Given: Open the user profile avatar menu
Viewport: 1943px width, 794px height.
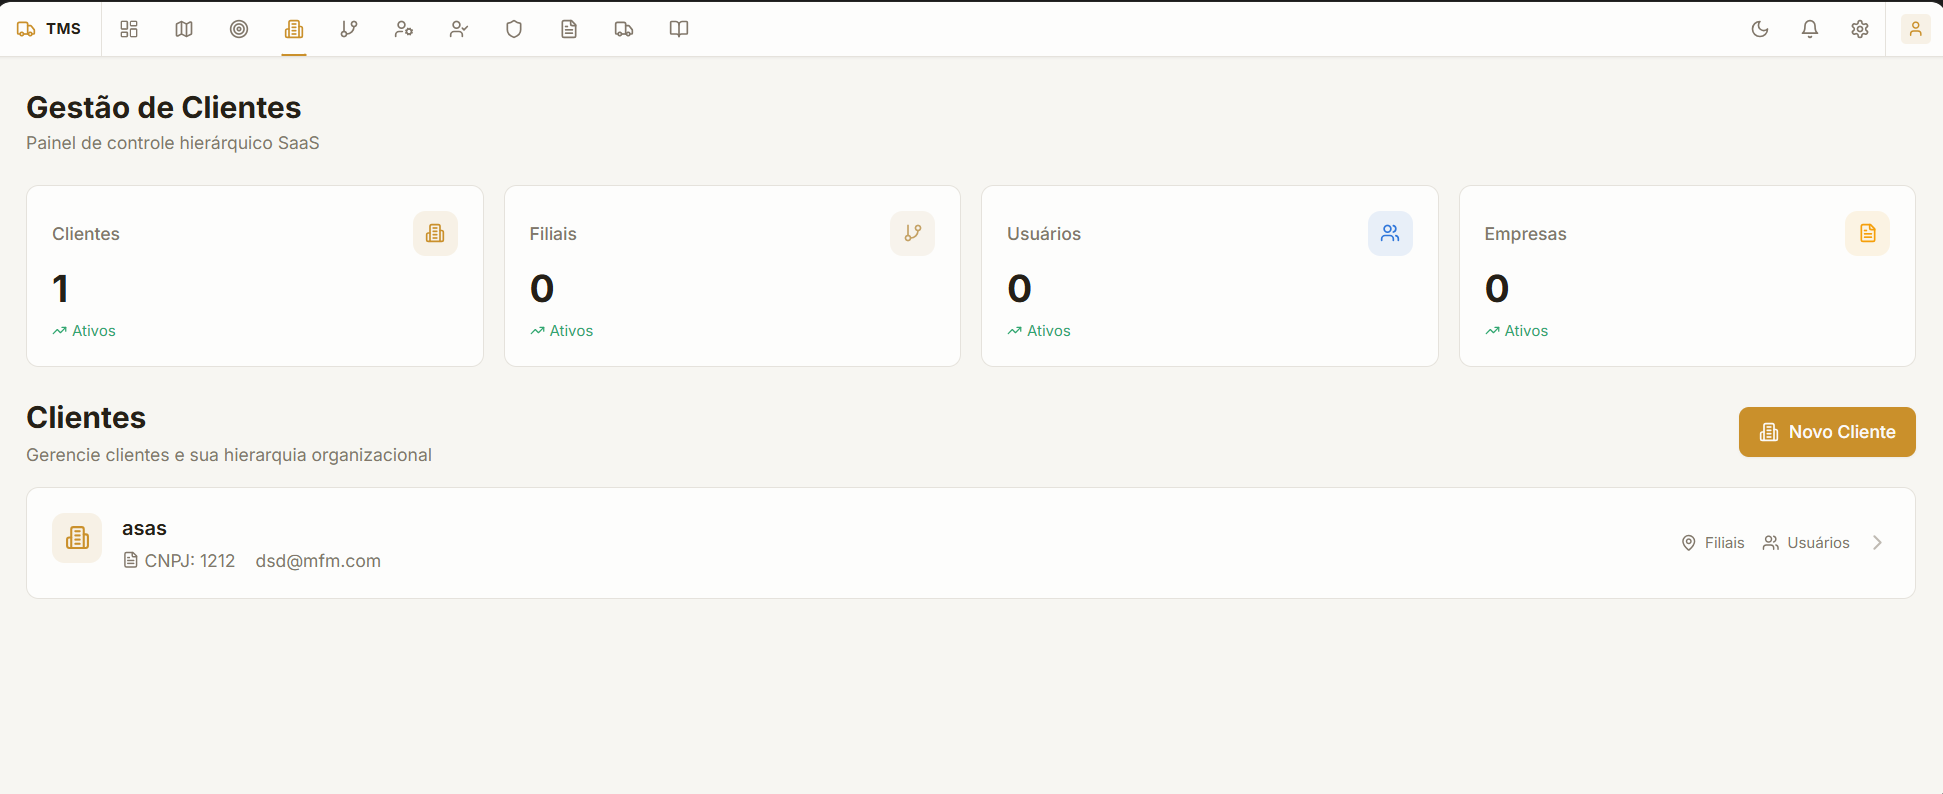Looking at the screenshot, I should coord(1915,29).
